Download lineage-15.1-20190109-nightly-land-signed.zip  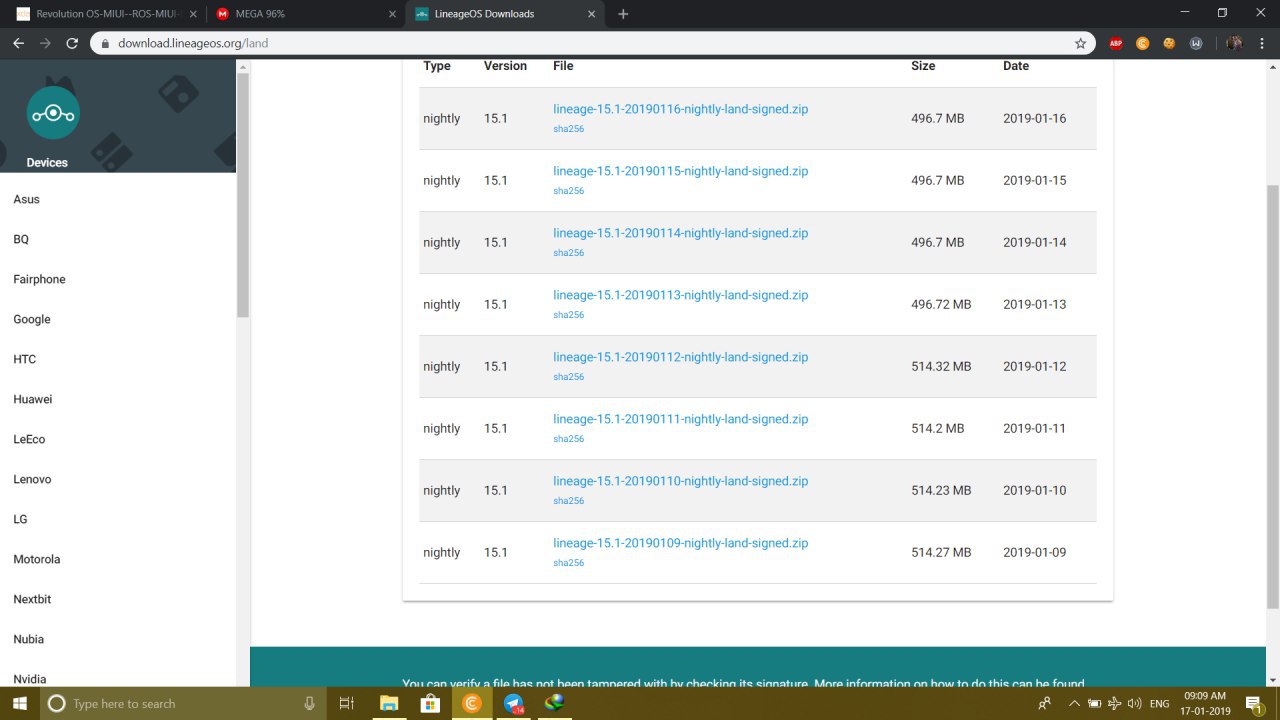[x=680, y=543]
